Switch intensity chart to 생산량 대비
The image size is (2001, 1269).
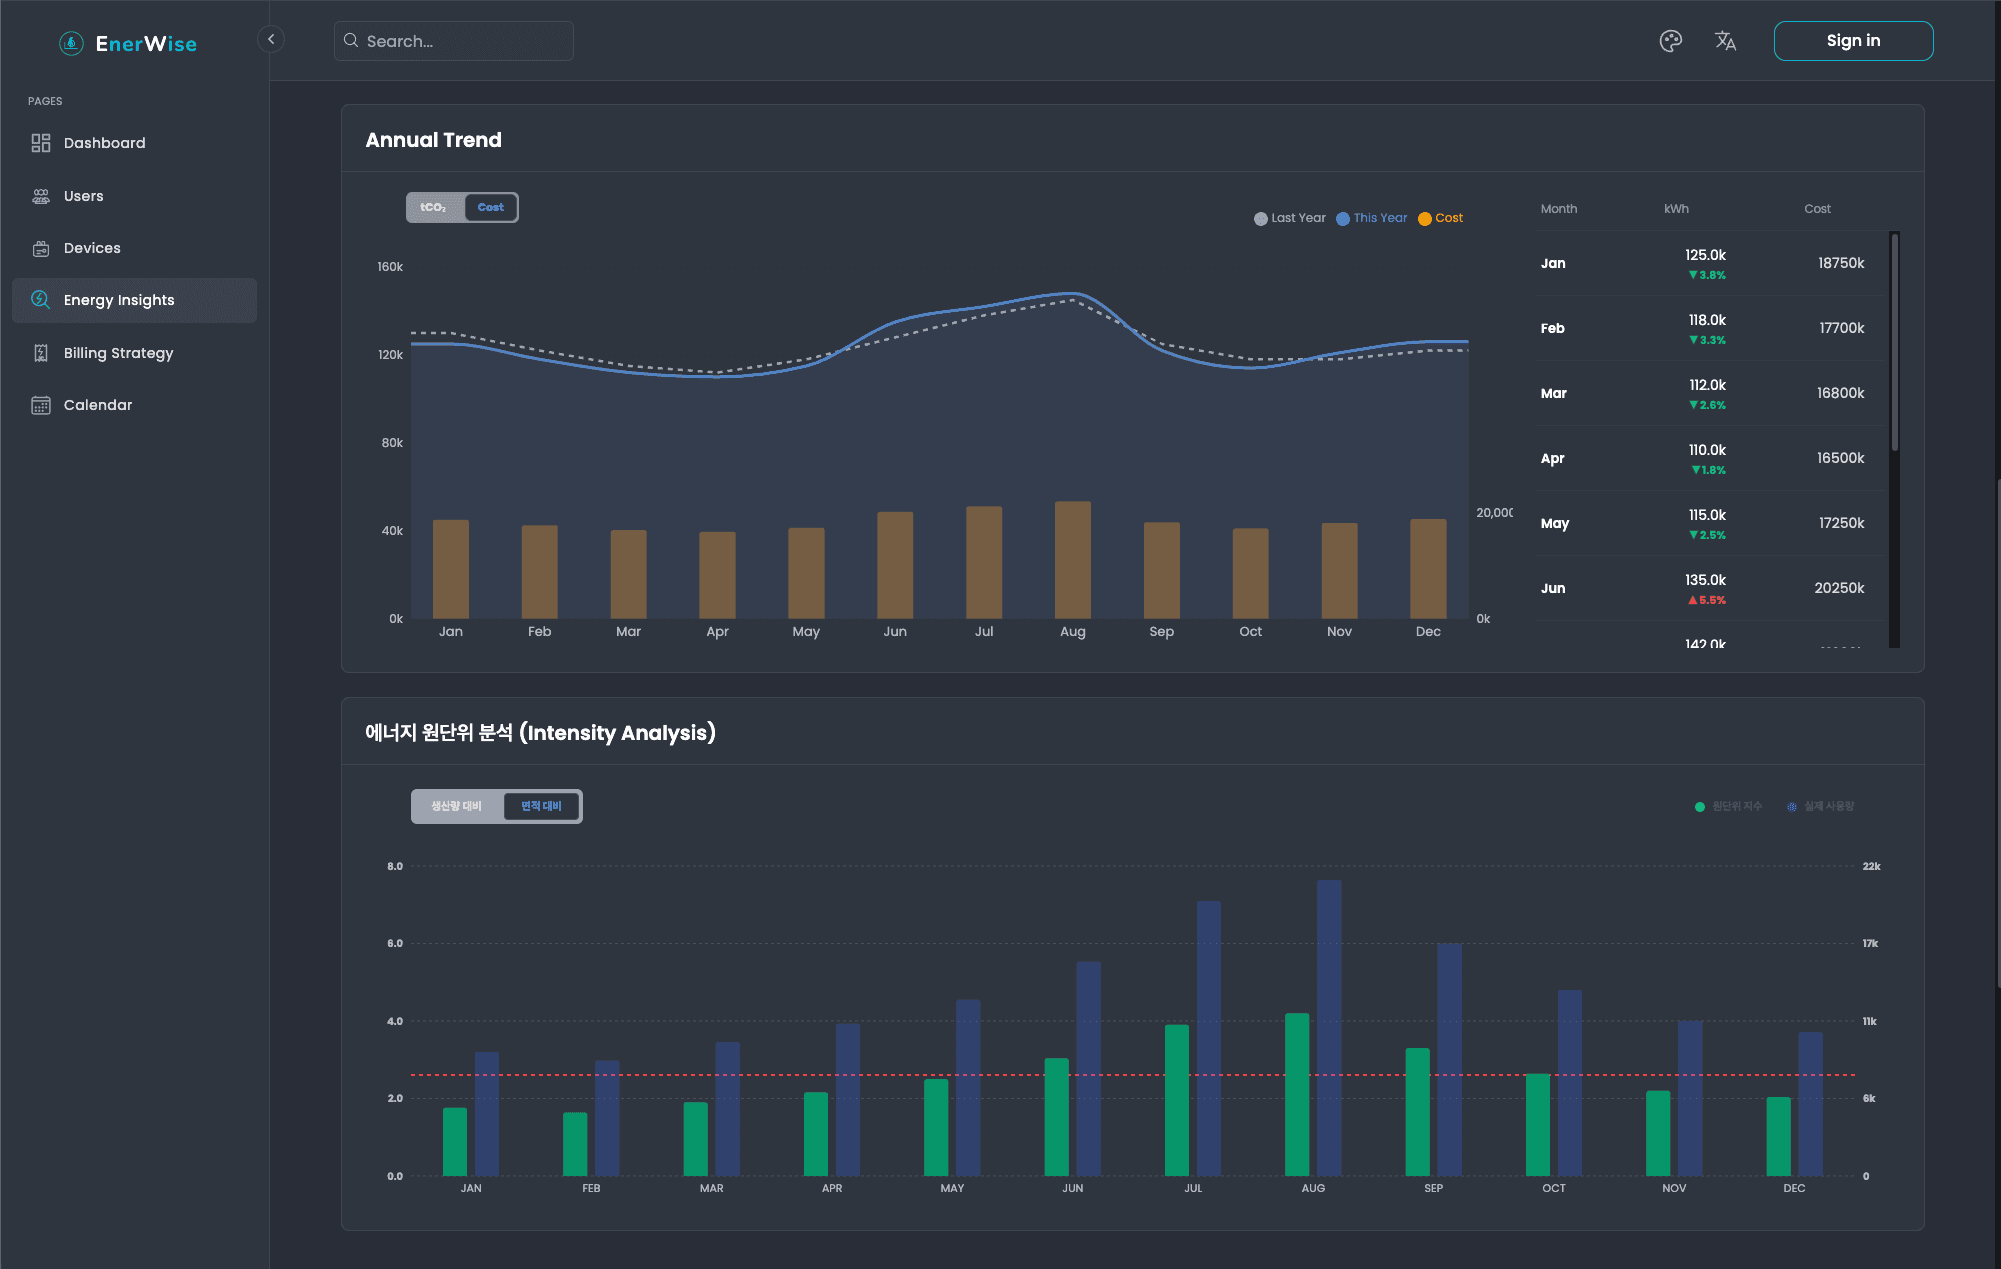click(x=457, y=806)
